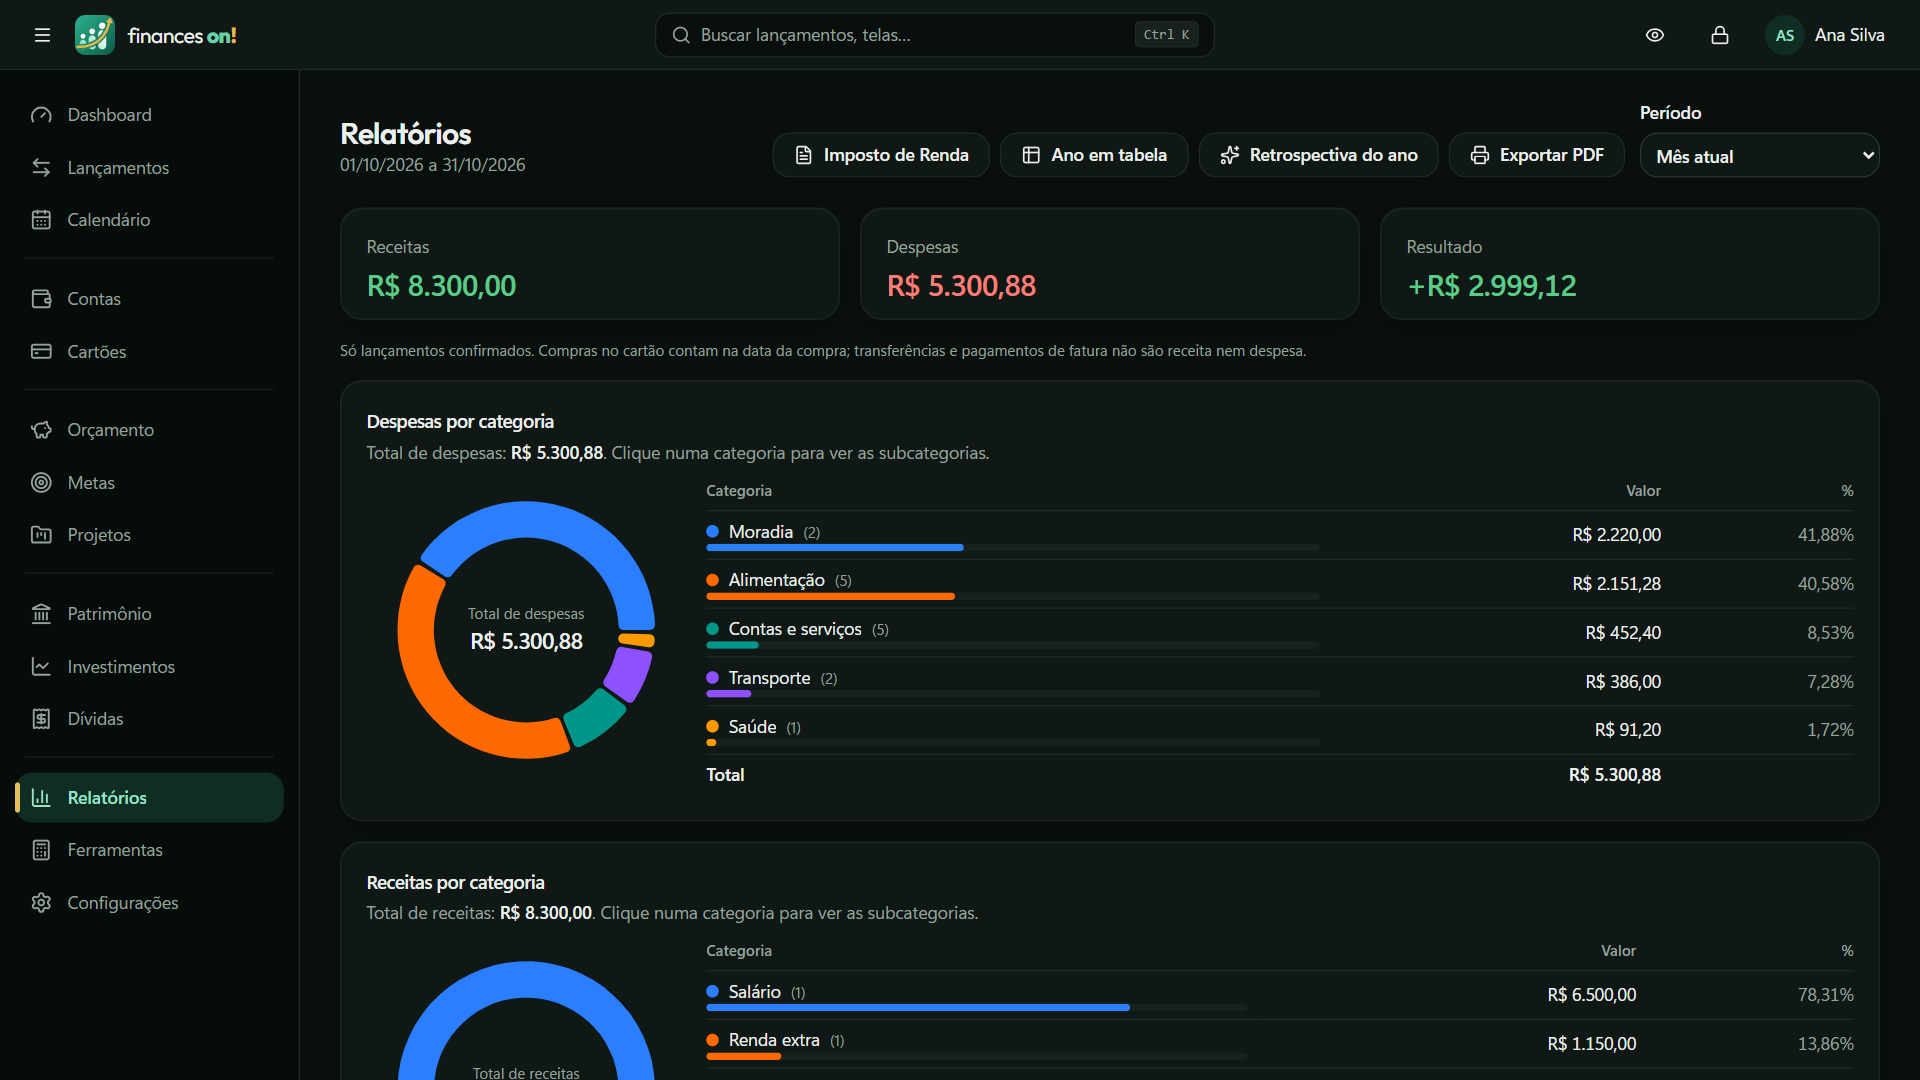1920x1080 pixels.
Task: Open Ano em tabela view
Action: (1094, 155)
